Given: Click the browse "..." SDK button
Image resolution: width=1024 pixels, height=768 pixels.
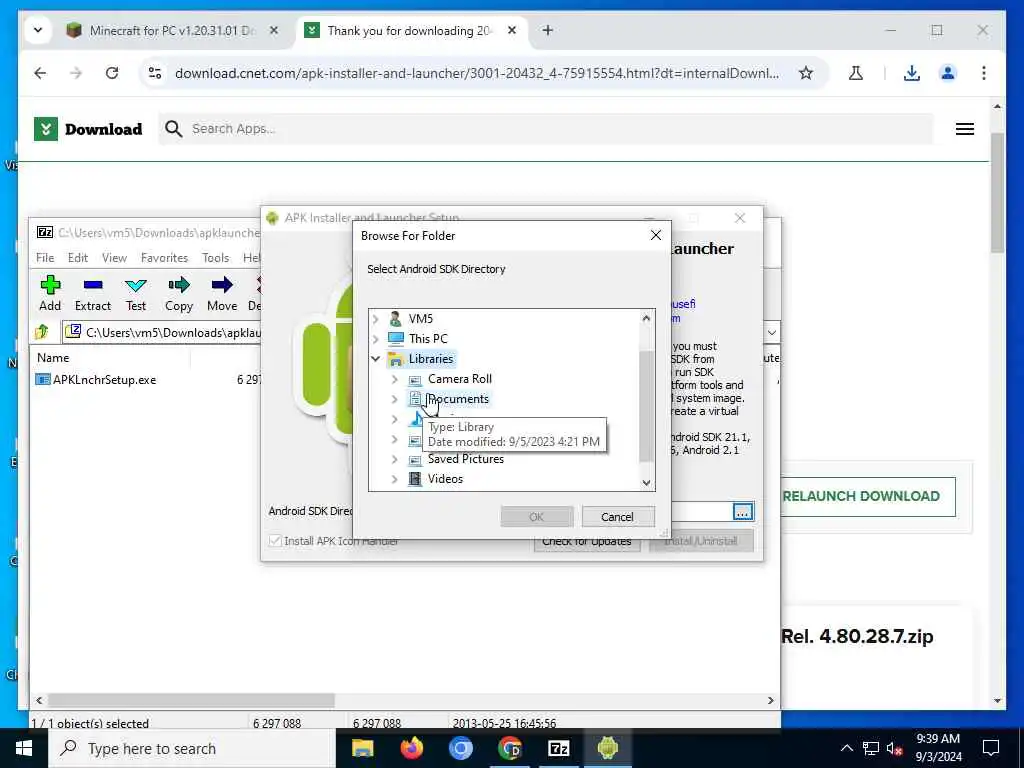Looking at the screenshot, I should pyautogui.click(x=743, y=511).
